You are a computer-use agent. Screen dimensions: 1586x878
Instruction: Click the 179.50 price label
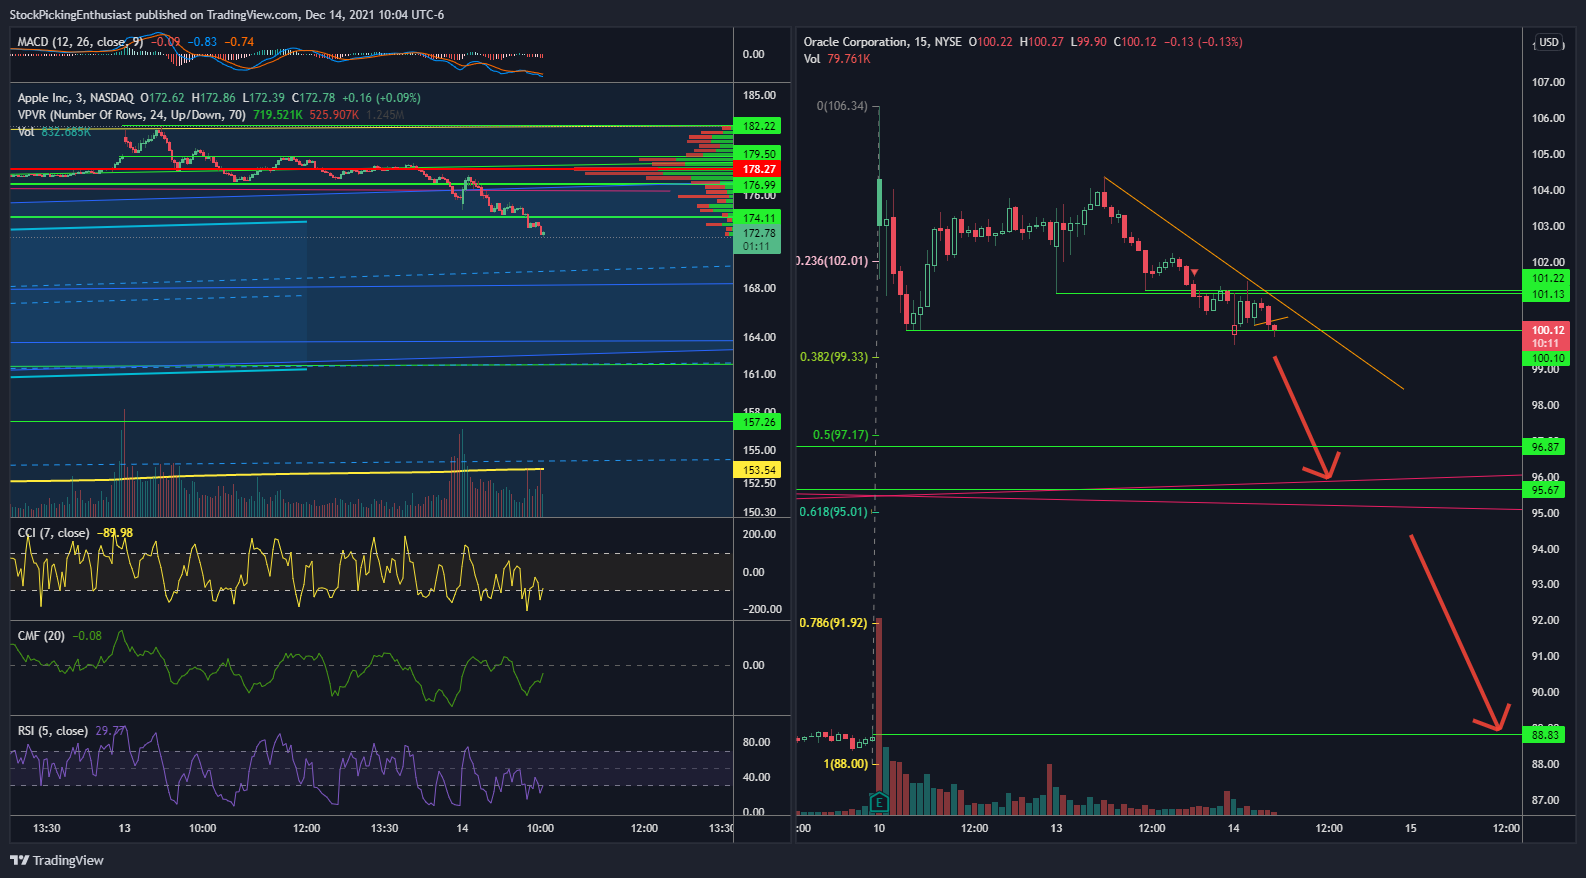tap(759, 154)
